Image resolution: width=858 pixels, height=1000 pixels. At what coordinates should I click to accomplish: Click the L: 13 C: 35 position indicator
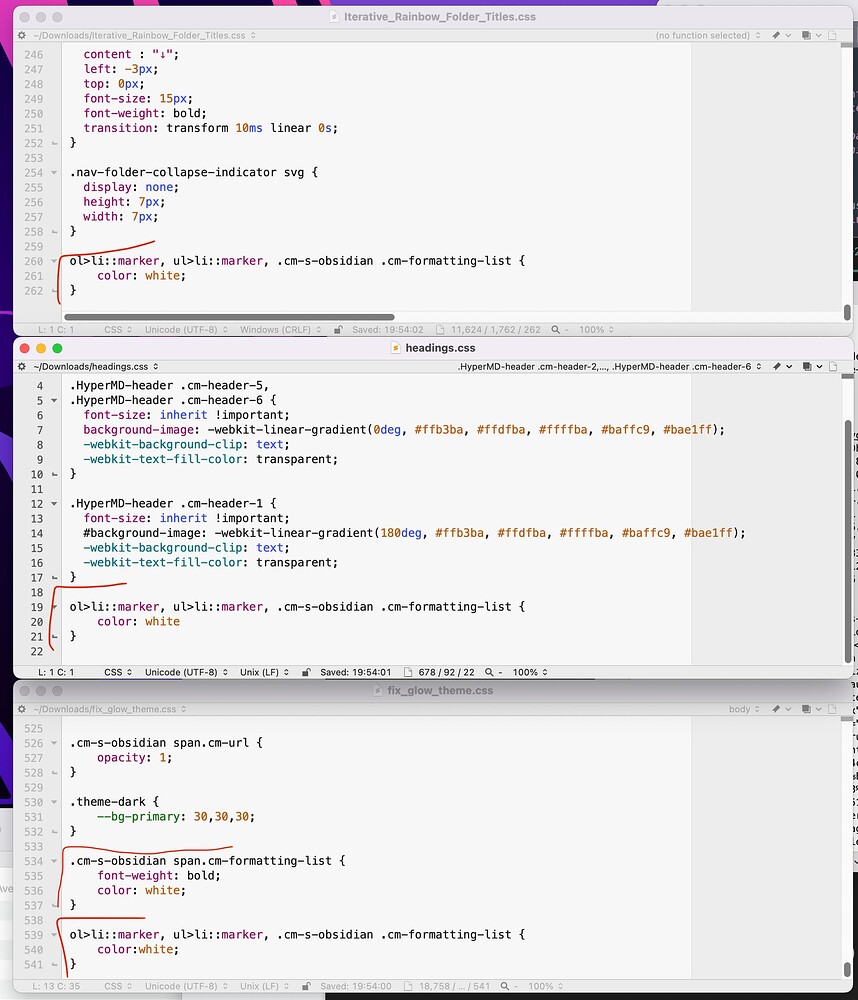54,986
